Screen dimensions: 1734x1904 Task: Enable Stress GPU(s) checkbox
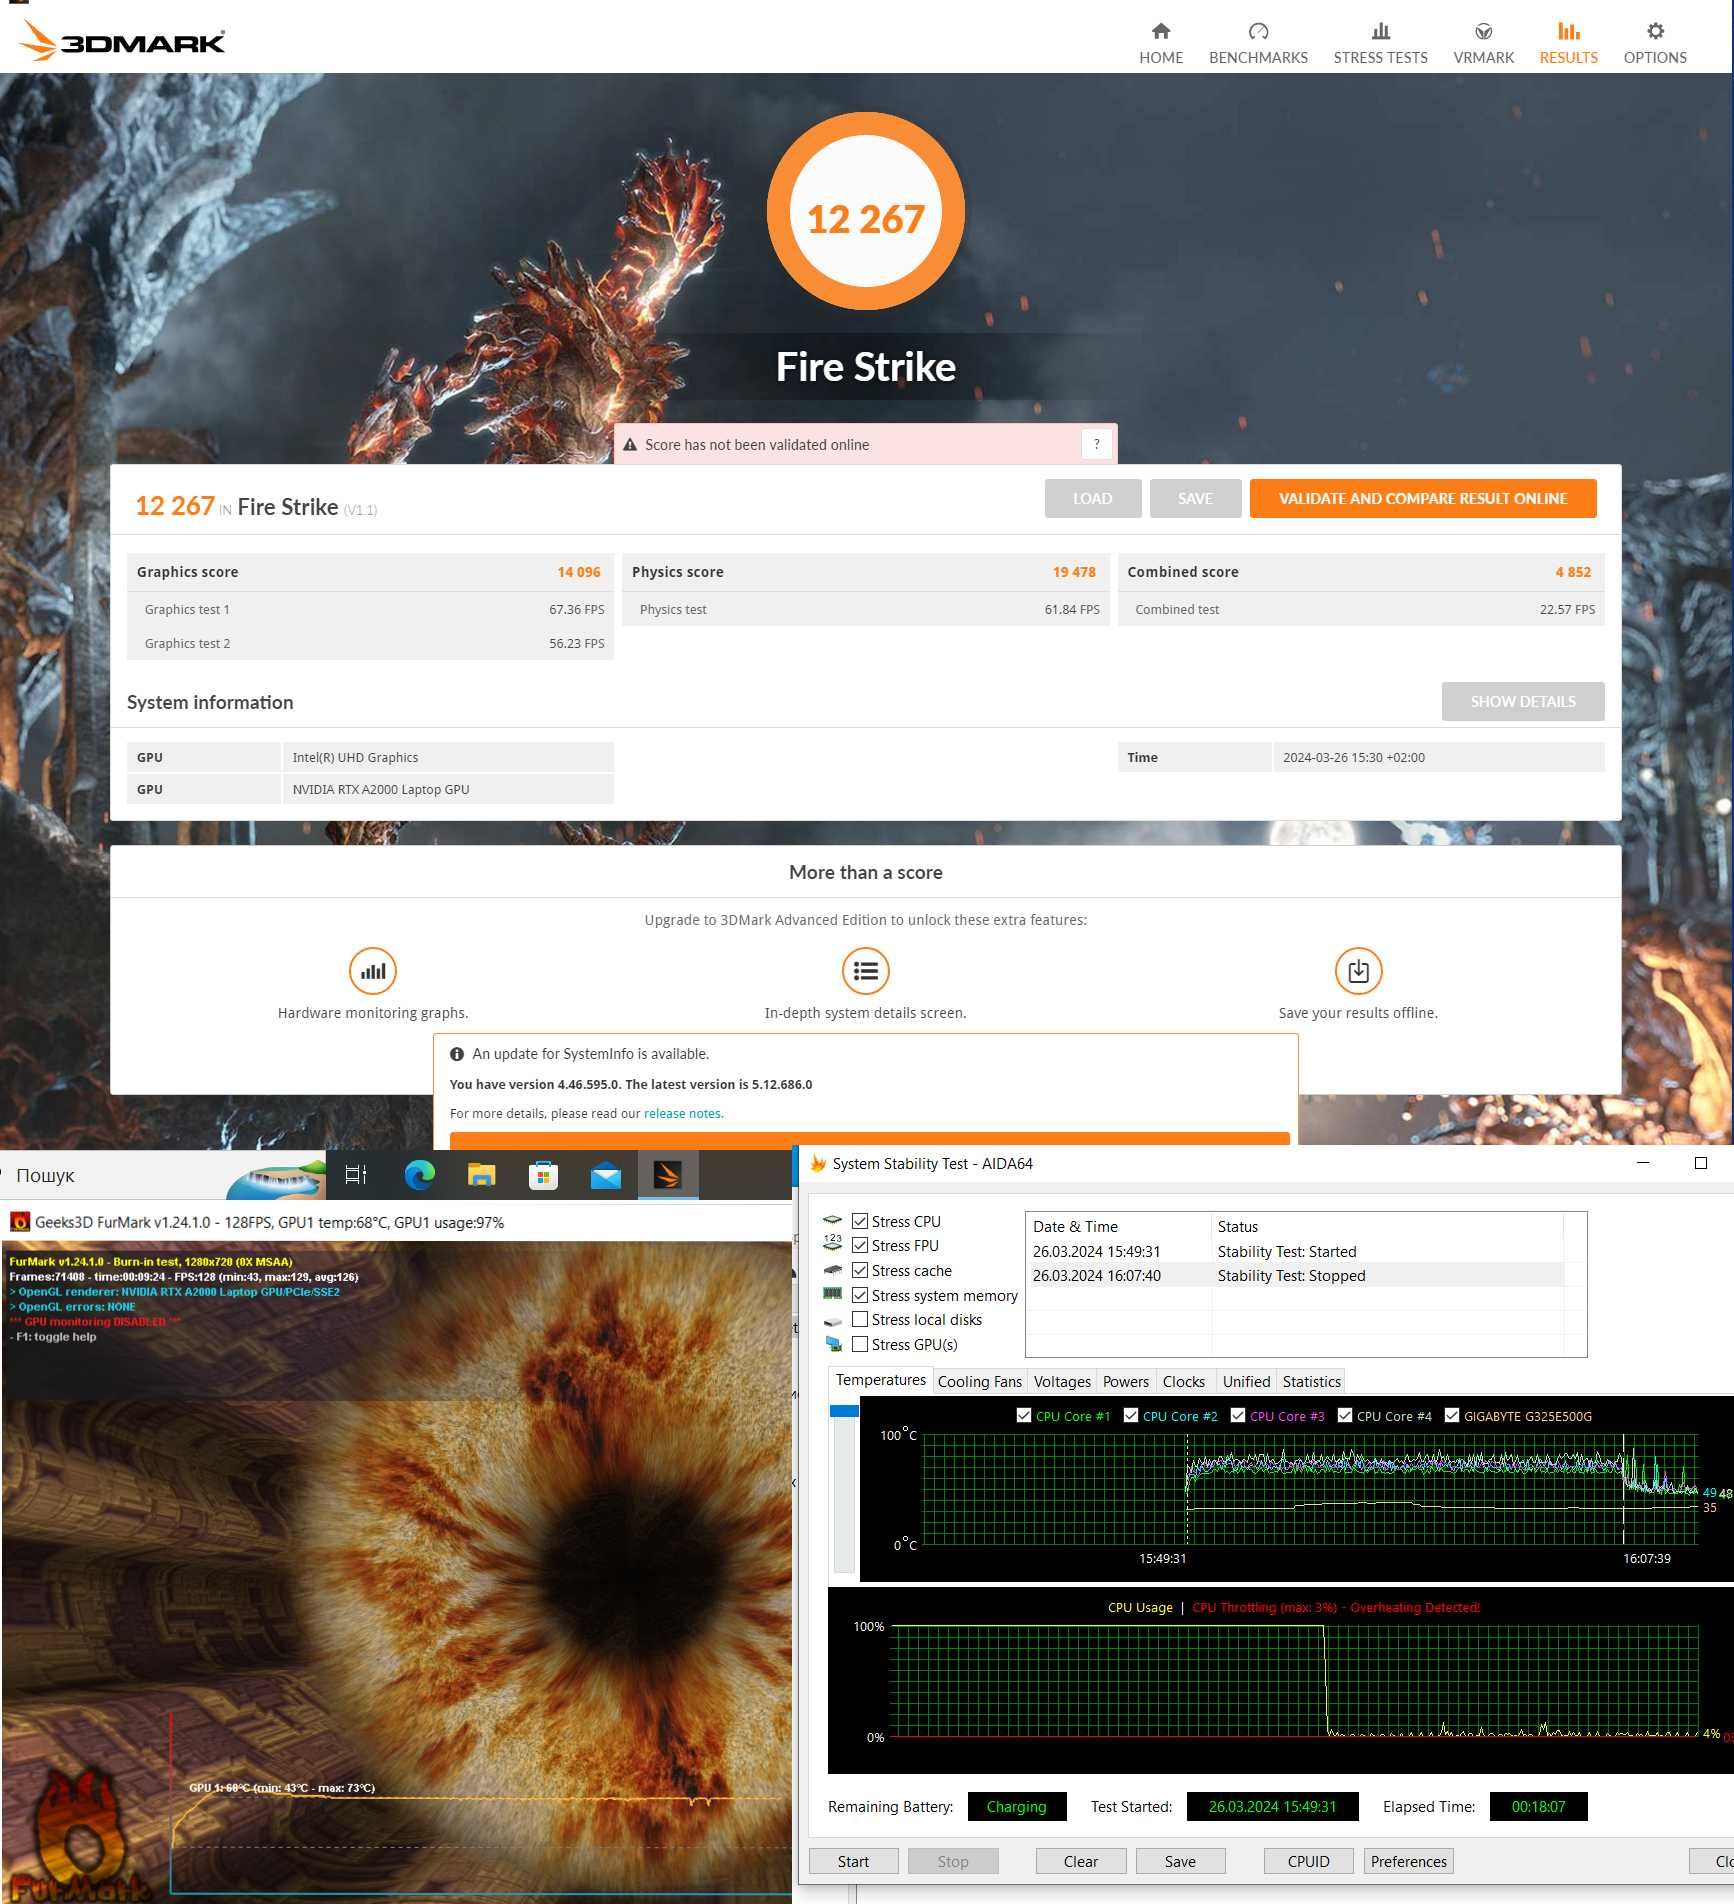click(860, 1344)
